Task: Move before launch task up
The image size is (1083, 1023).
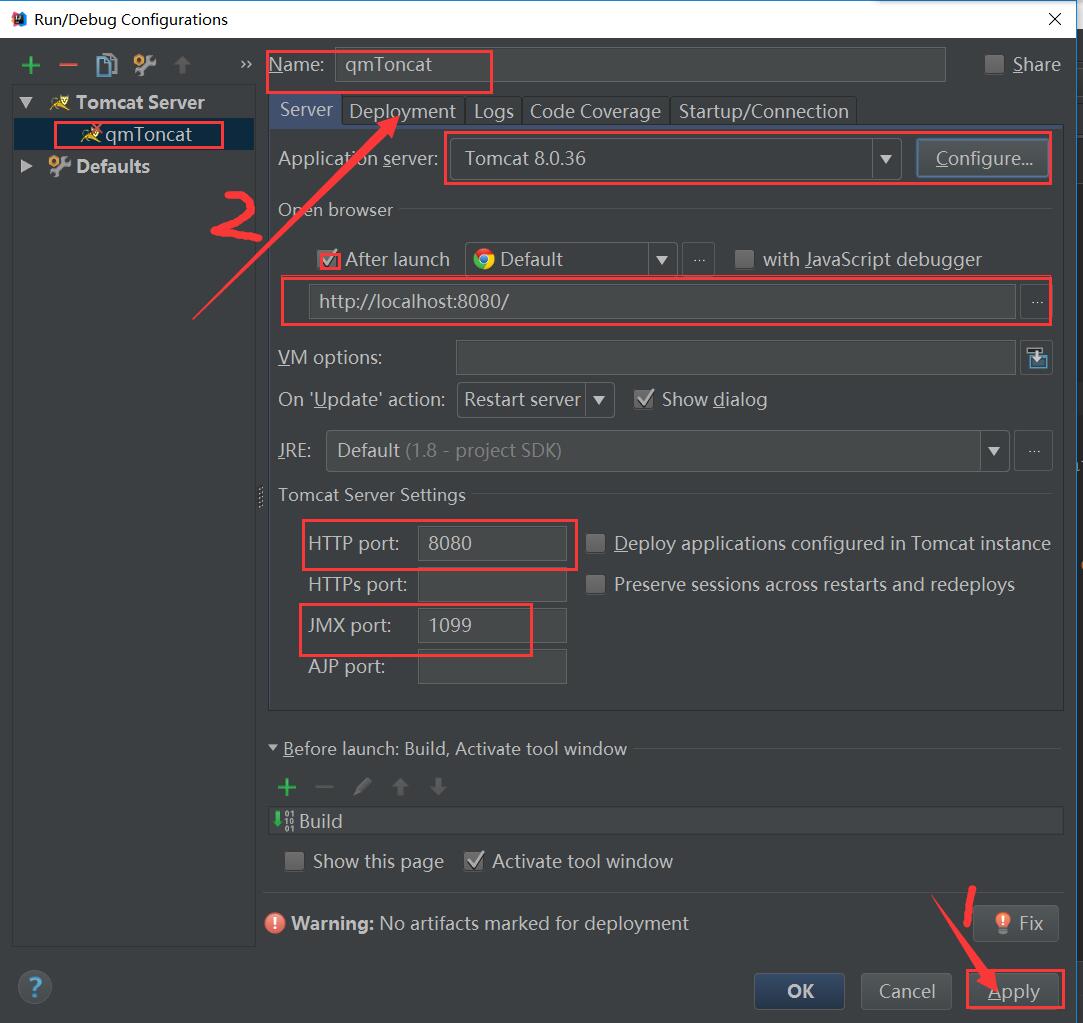Action: pos(400,787)
